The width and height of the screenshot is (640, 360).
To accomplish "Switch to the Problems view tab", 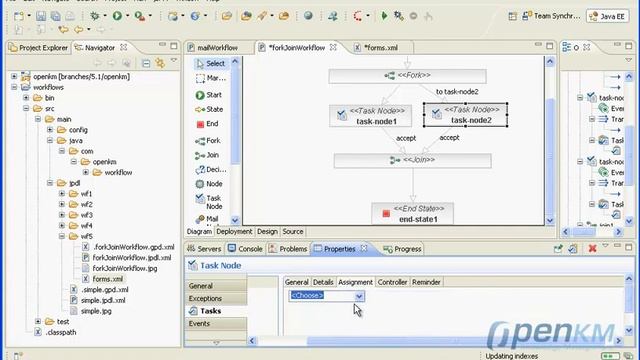I will 288,249.
